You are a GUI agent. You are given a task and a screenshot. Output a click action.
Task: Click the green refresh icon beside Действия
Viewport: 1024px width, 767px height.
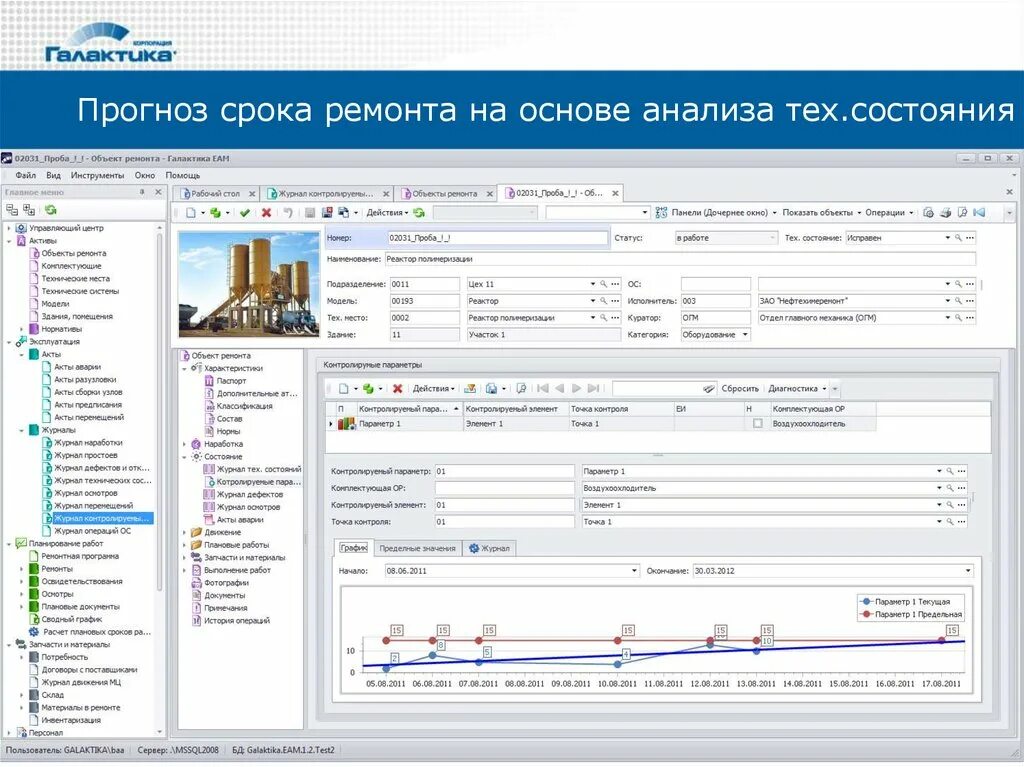[x=419, y=213]
